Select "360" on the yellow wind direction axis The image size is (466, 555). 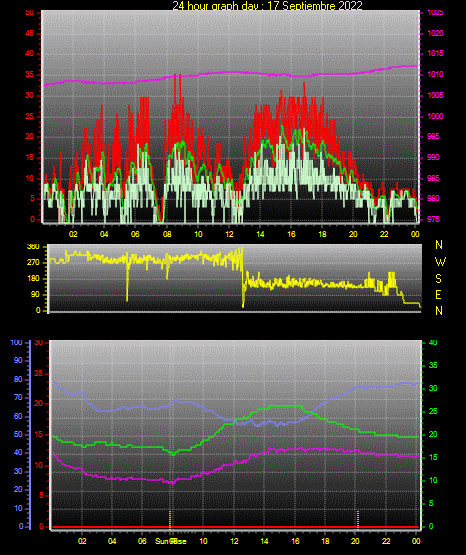(33, 247)
